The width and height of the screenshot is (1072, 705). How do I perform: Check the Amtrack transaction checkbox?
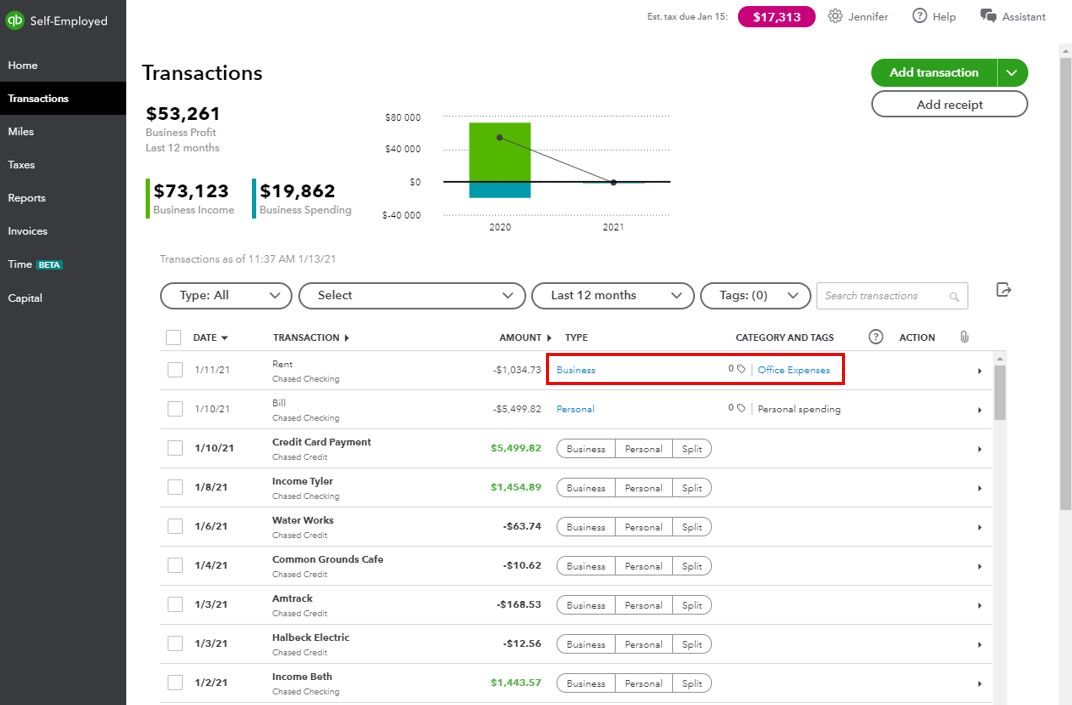[x=175, y=604]
